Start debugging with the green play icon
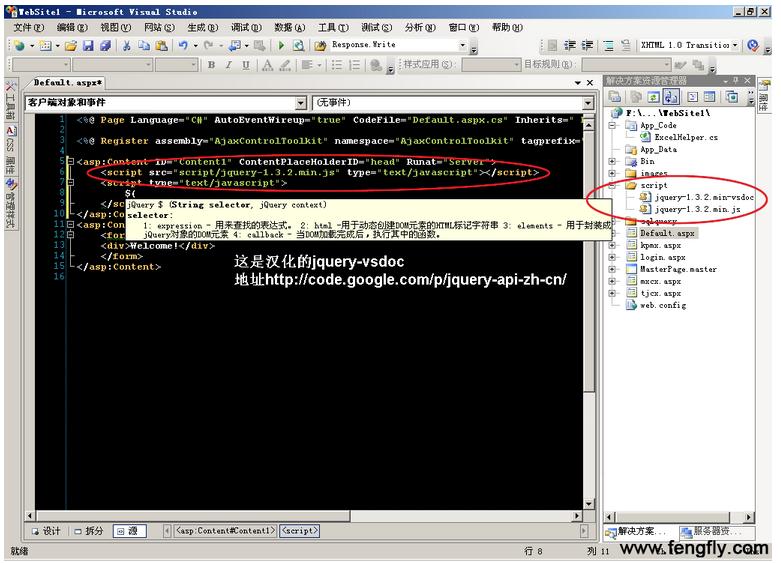781x563 pixels. (281, 46)
